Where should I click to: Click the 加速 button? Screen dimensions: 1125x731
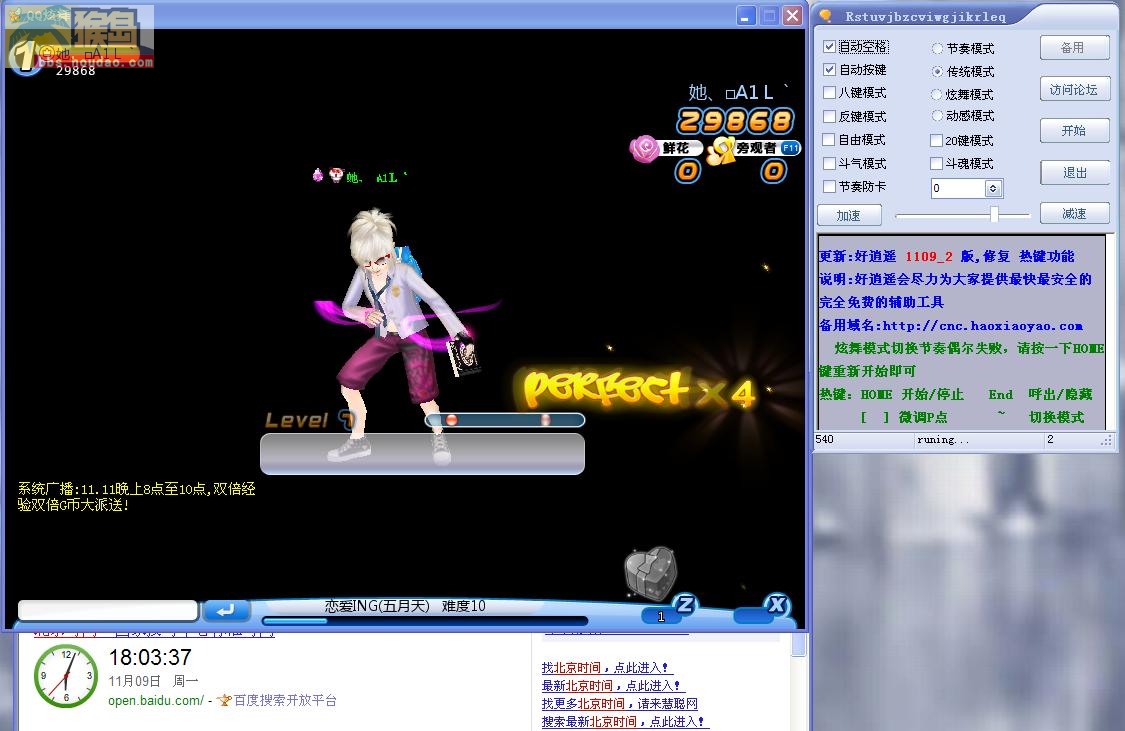pyautogui.click(x=849, y=215)
